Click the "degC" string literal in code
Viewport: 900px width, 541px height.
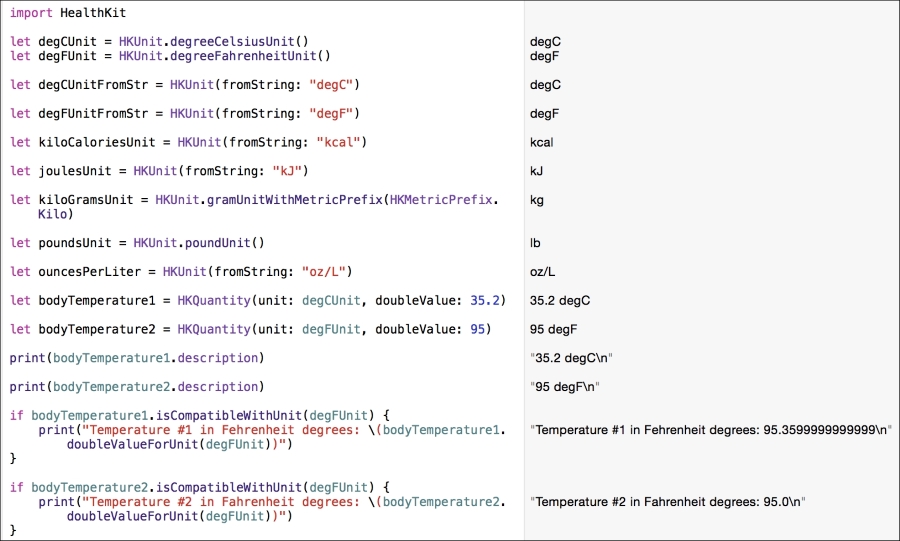[335, 85]
